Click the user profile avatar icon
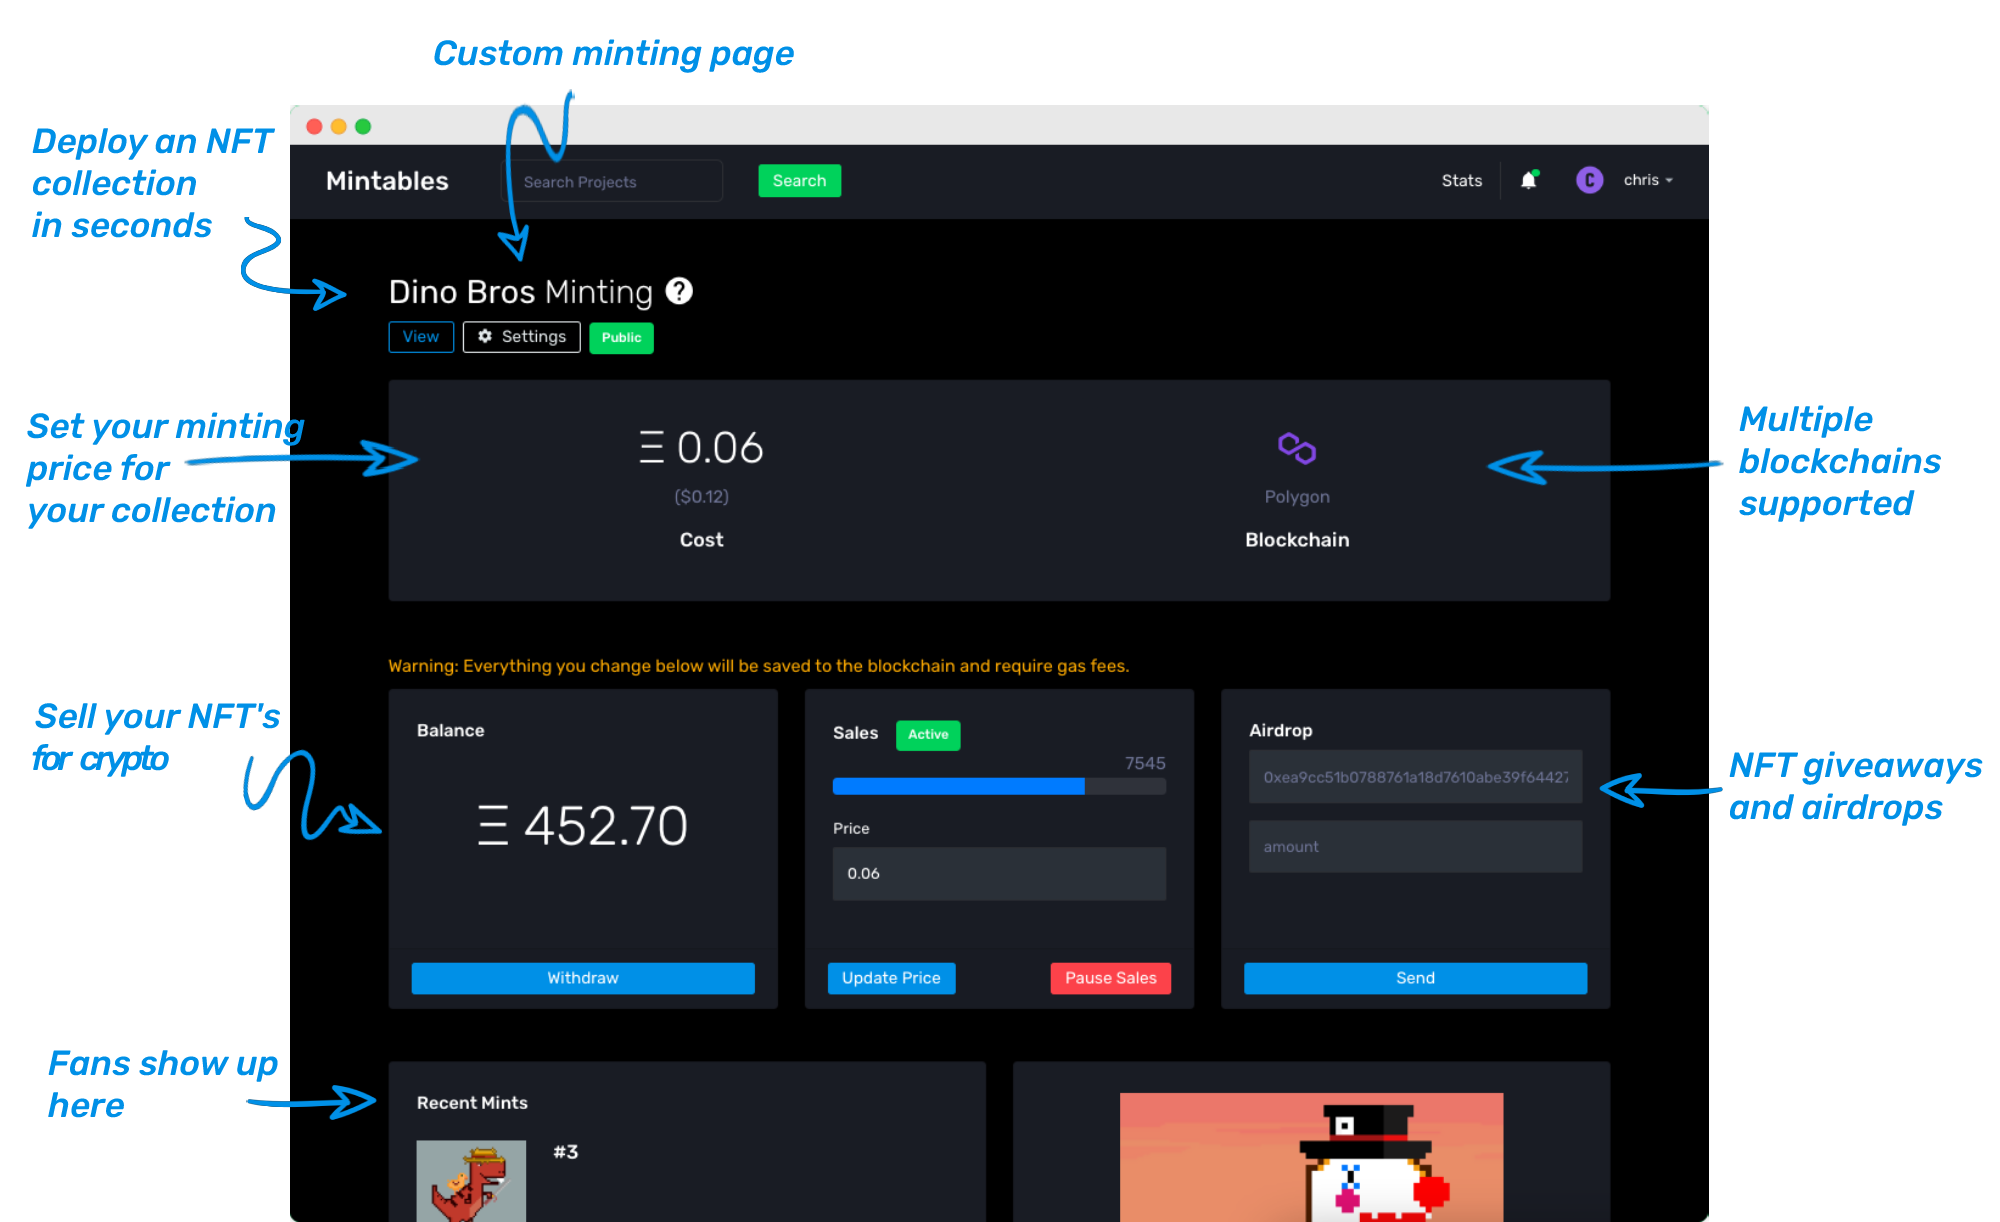2000x1222 pixels. [1589, 180]
